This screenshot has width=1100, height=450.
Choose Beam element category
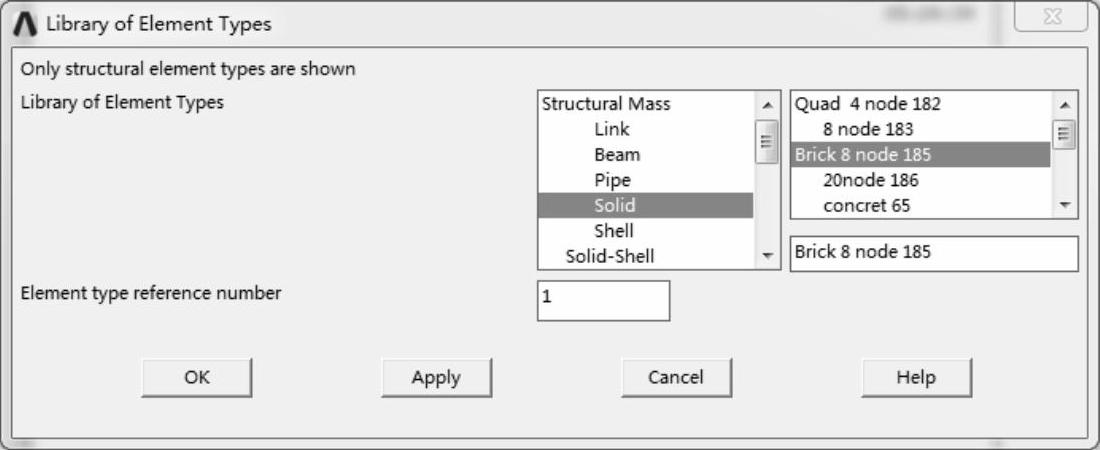point(617,155)
